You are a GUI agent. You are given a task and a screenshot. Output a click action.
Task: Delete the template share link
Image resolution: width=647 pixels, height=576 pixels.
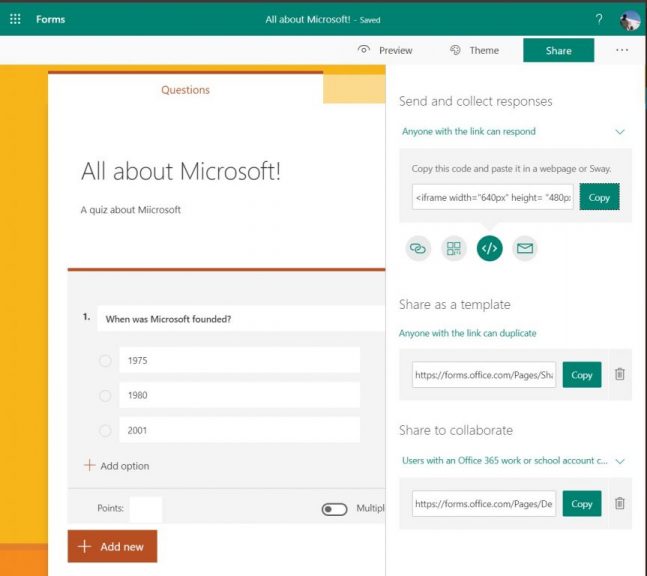tap(619, 374)
